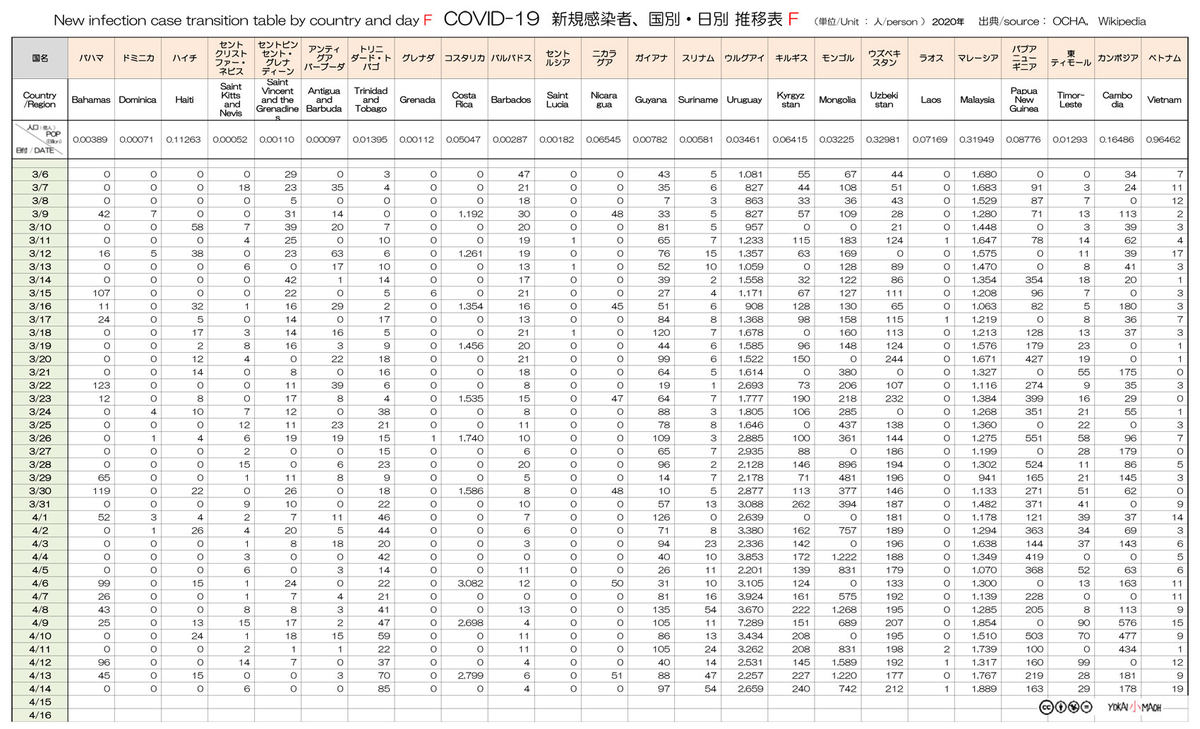Select the Guyana column header

(x=651, y=100)
